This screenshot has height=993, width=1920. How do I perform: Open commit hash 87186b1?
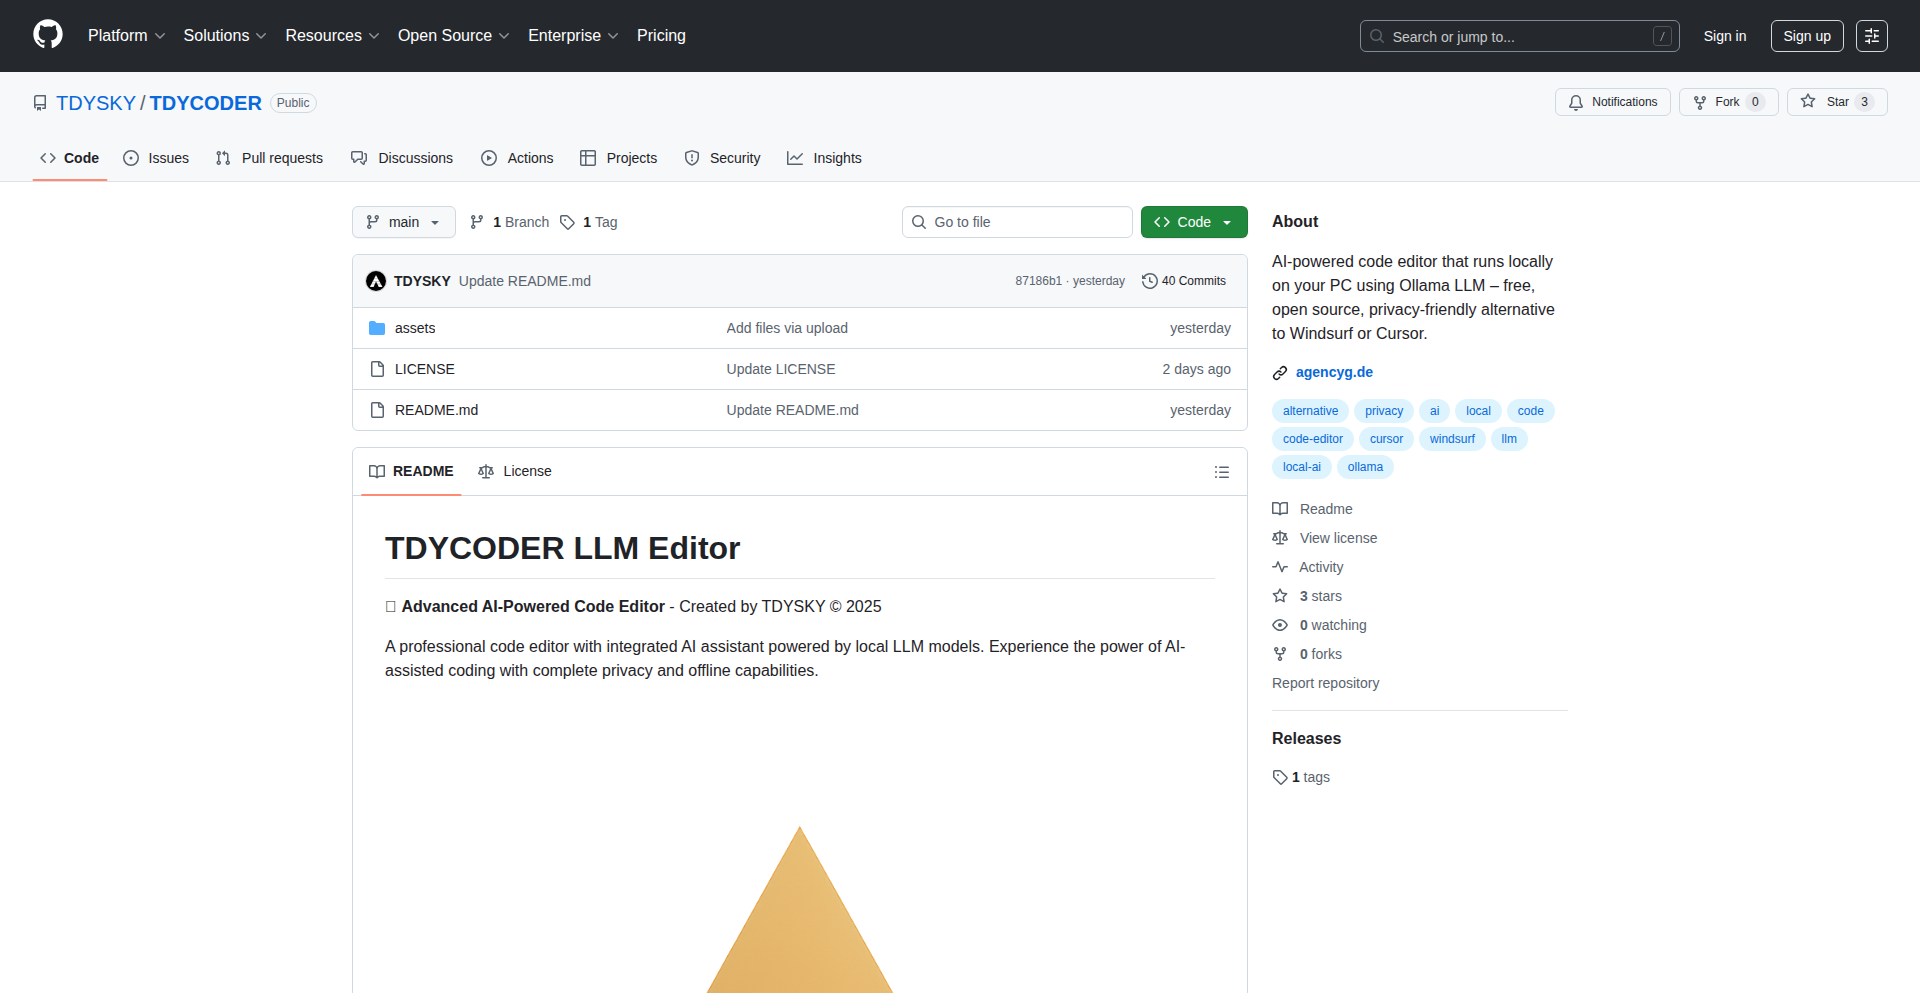pos(1038,281)
